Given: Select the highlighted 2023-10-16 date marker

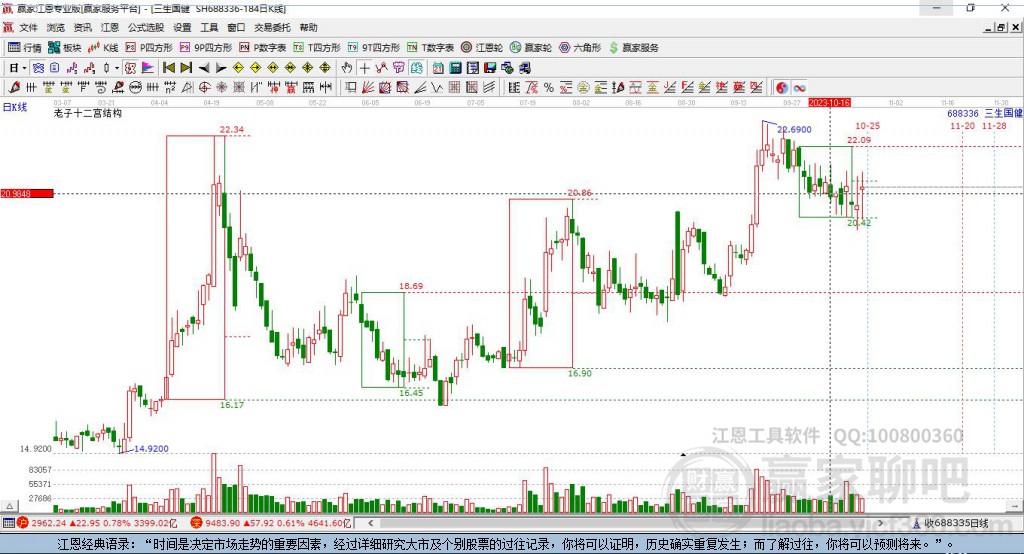Looking at the screenshot, I should tap(829, 103).
